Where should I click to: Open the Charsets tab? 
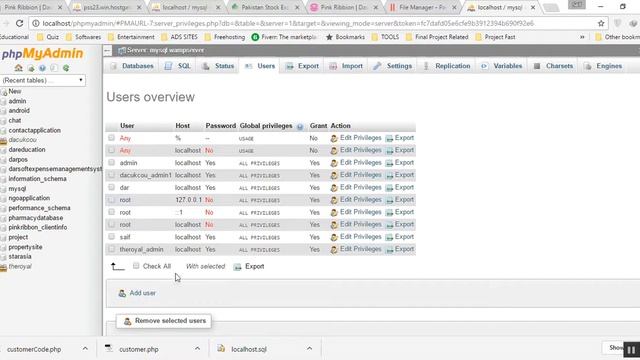point(553,66)
